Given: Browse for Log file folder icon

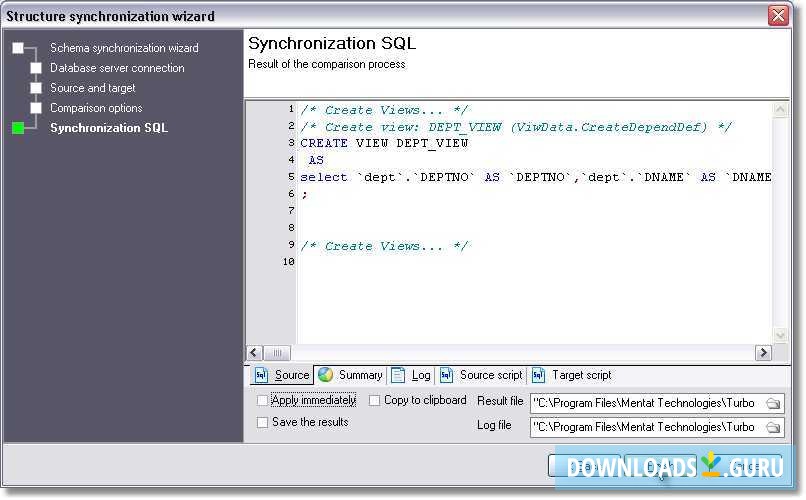Looking at the screenshot, I should 773,427.
